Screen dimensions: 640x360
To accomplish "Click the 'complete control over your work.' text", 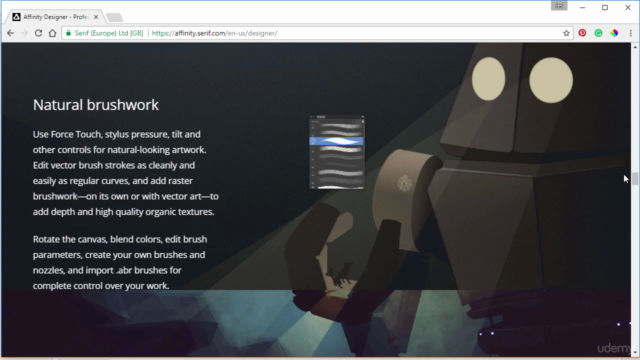I will [101, 286].
